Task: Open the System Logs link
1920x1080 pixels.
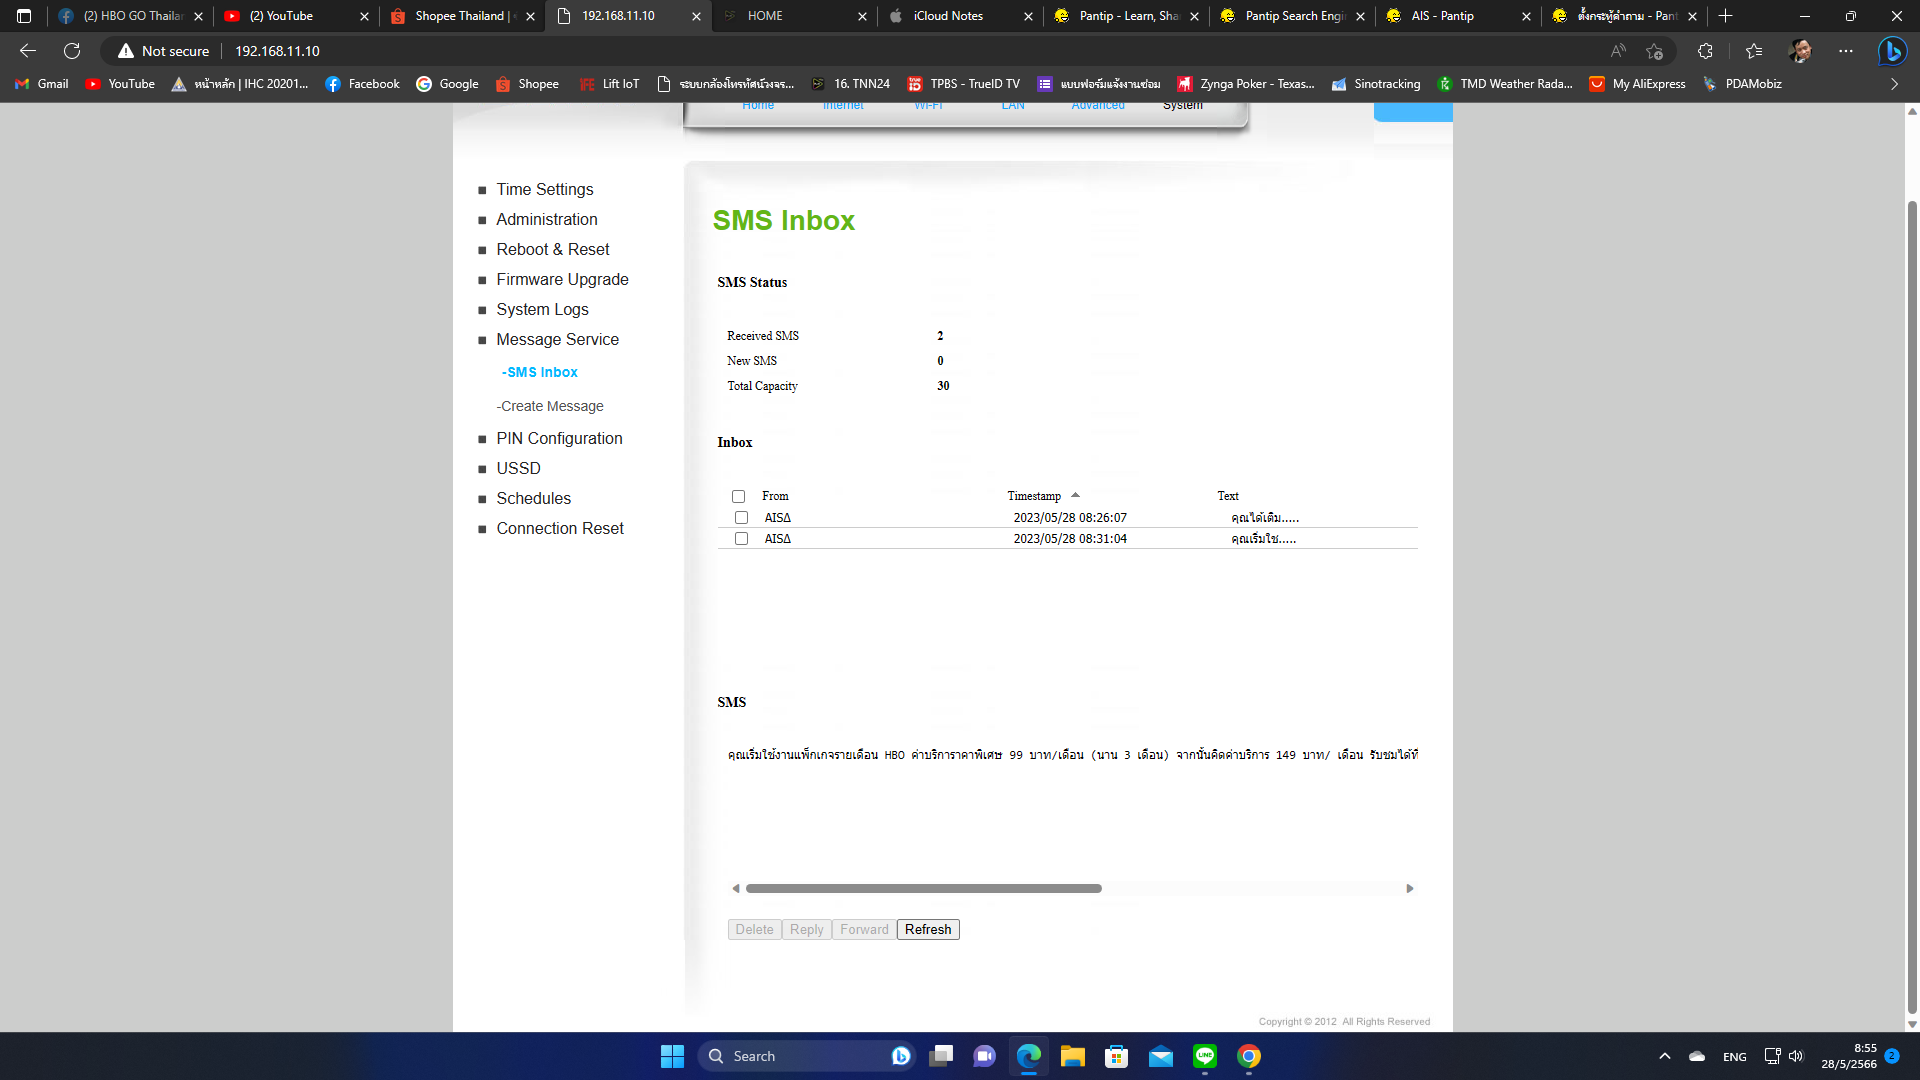Action: (542, 310)
